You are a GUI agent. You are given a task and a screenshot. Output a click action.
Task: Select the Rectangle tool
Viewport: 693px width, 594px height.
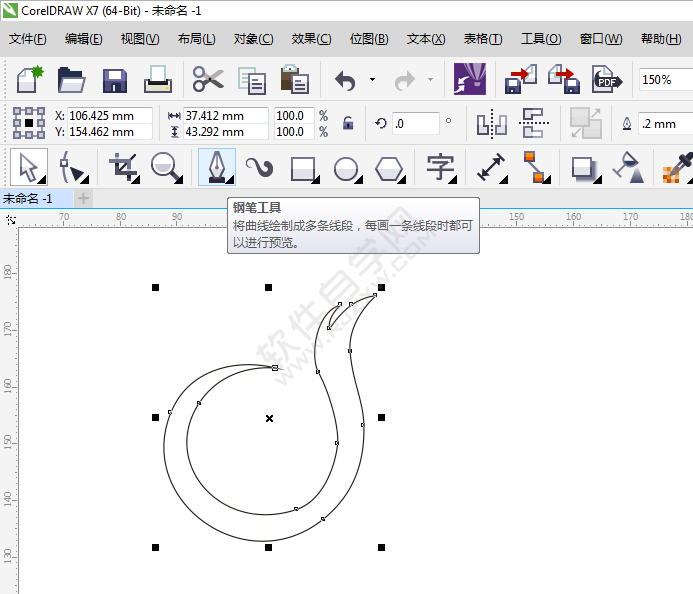pos(303,167)
